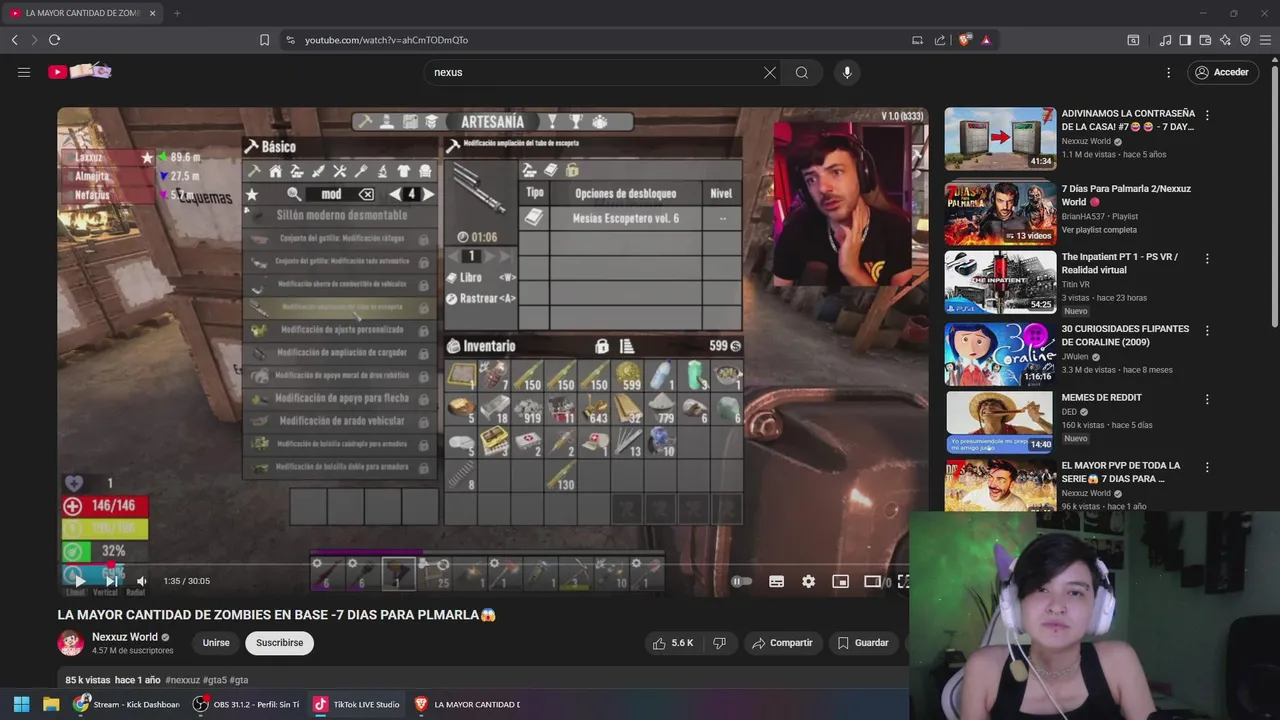Open options for 'MEMES DE REDDIT' video
1280x720 pixels.
point(1207,399)
